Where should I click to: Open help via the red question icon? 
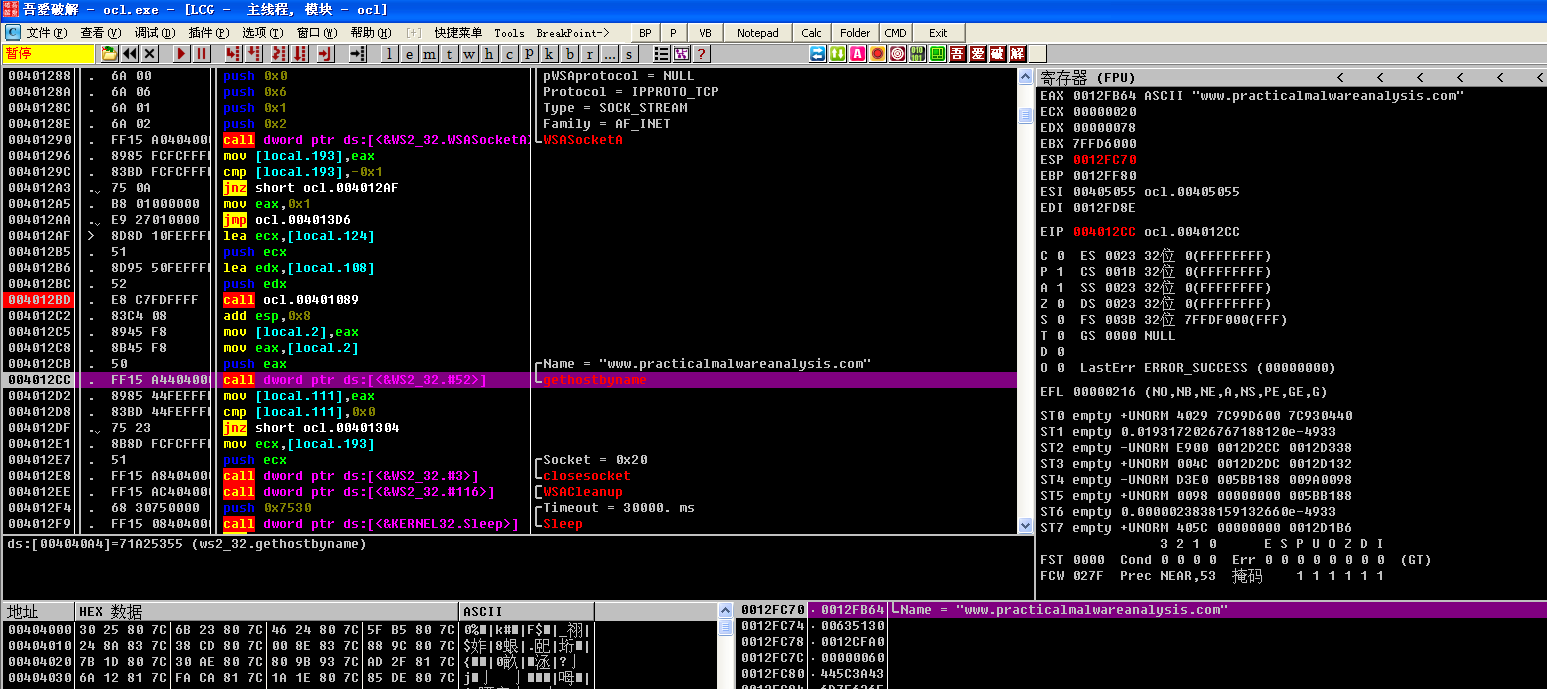[x=702, y=54]
